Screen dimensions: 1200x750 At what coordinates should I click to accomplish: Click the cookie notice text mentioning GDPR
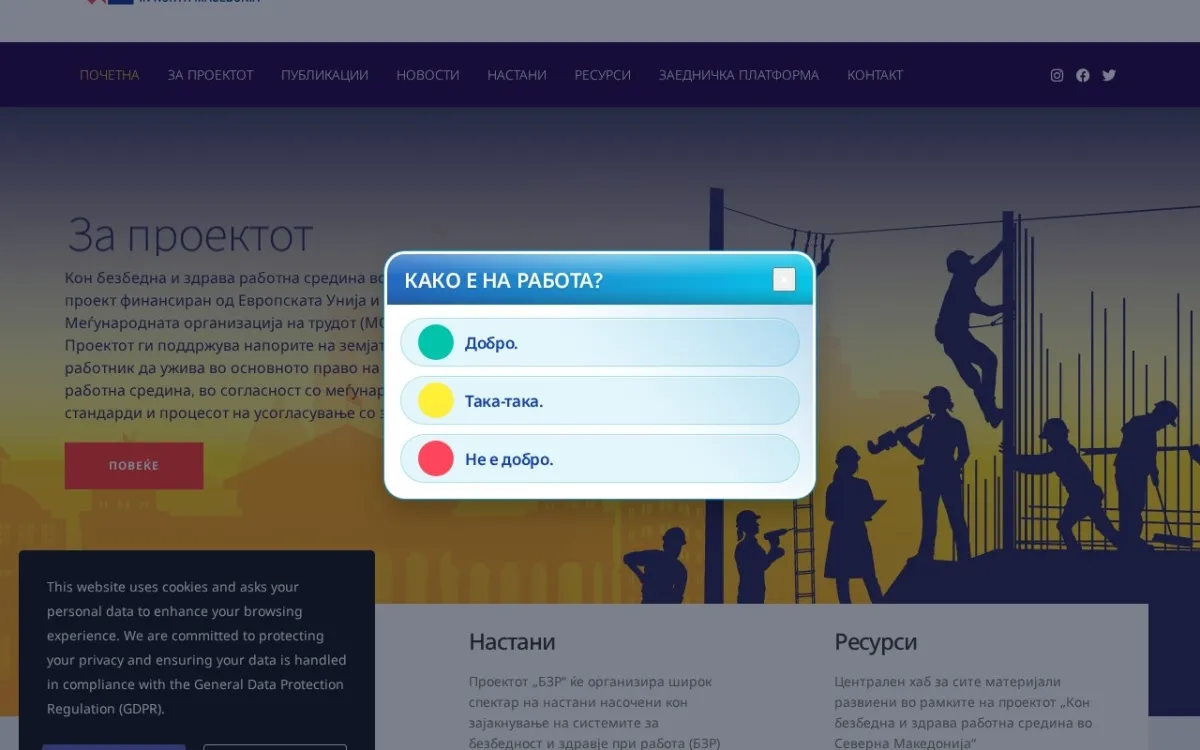[197, 648]
